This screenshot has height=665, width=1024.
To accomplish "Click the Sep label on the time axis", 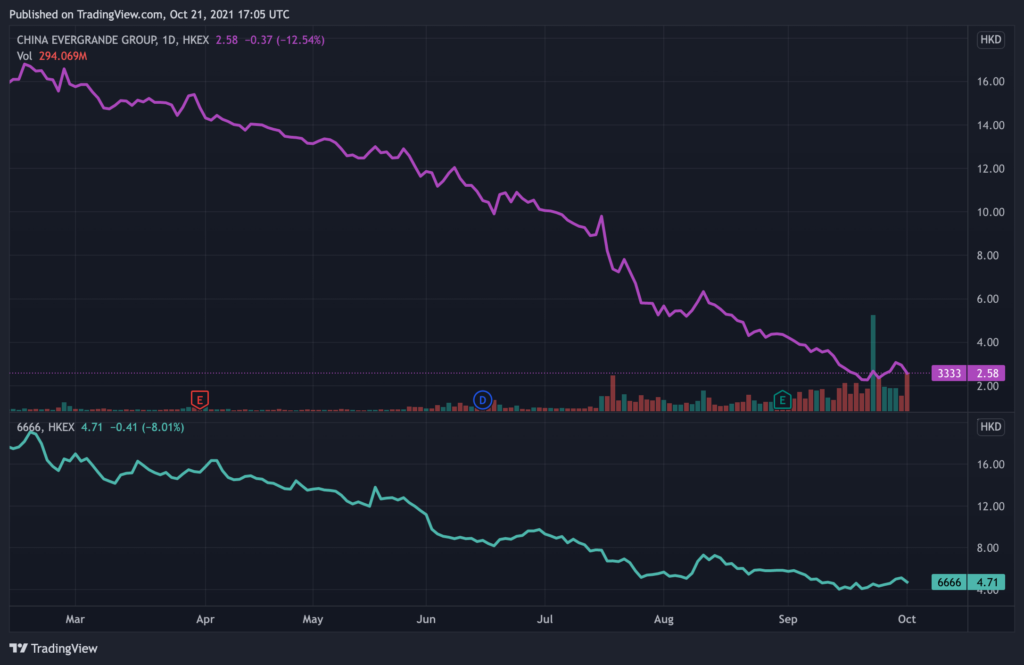I will (788, 619).
